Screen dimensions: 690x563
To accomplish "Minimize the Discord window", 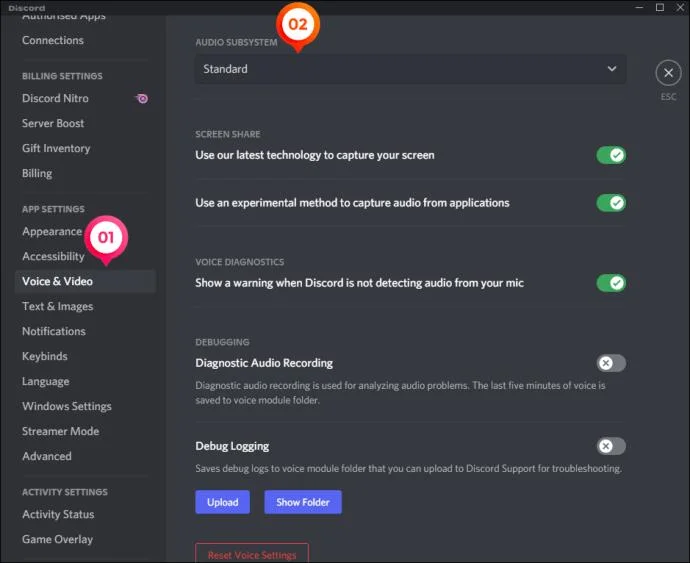I will click(x=639, y=7).
